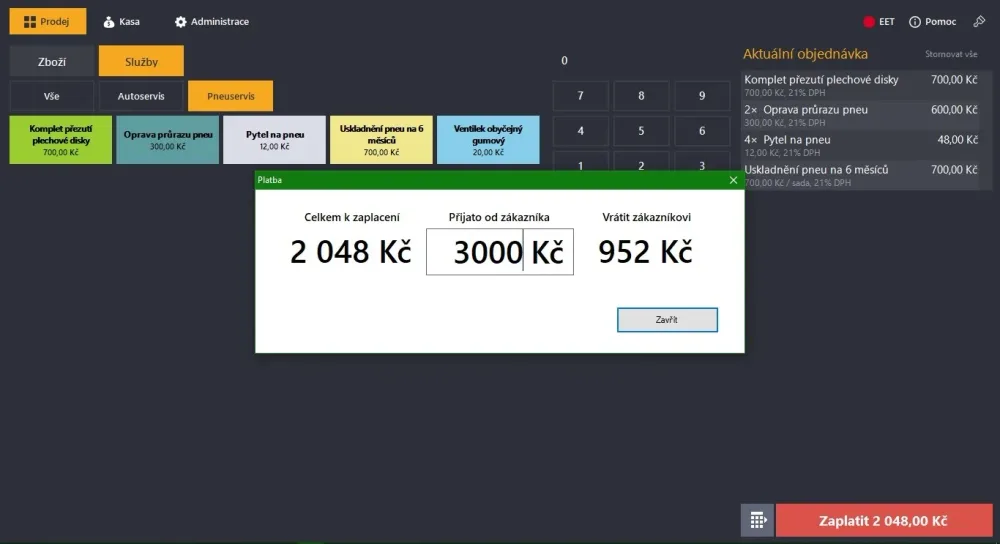
Task: Open the Prodej tab
Action: [48, 22]
